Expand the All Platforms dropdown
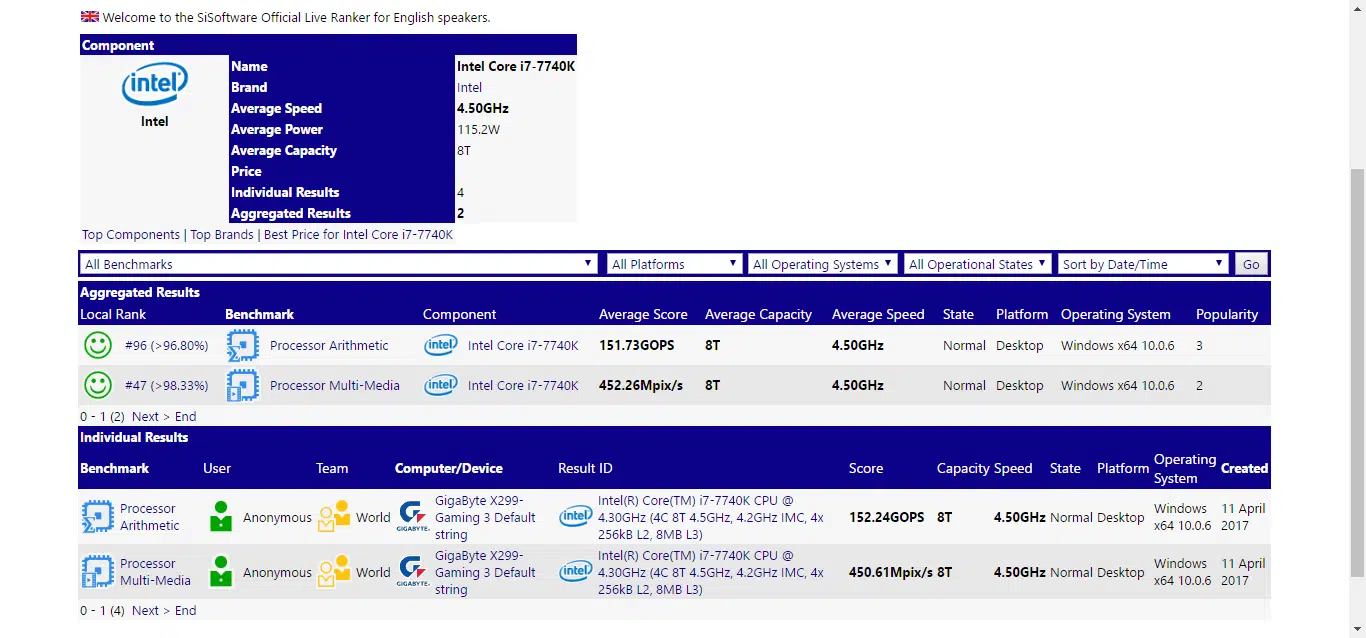This screenshot has width=1366, height=638. [673, 264]
